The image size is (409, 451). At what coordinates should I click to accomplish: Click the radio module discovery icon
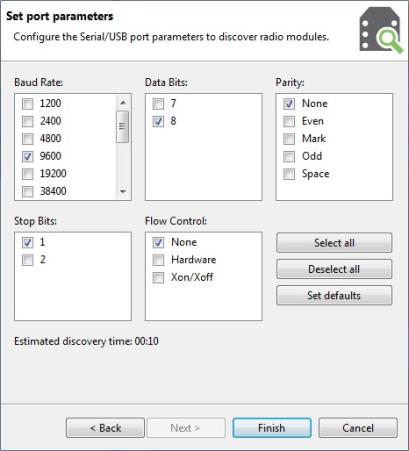point(381,30)
